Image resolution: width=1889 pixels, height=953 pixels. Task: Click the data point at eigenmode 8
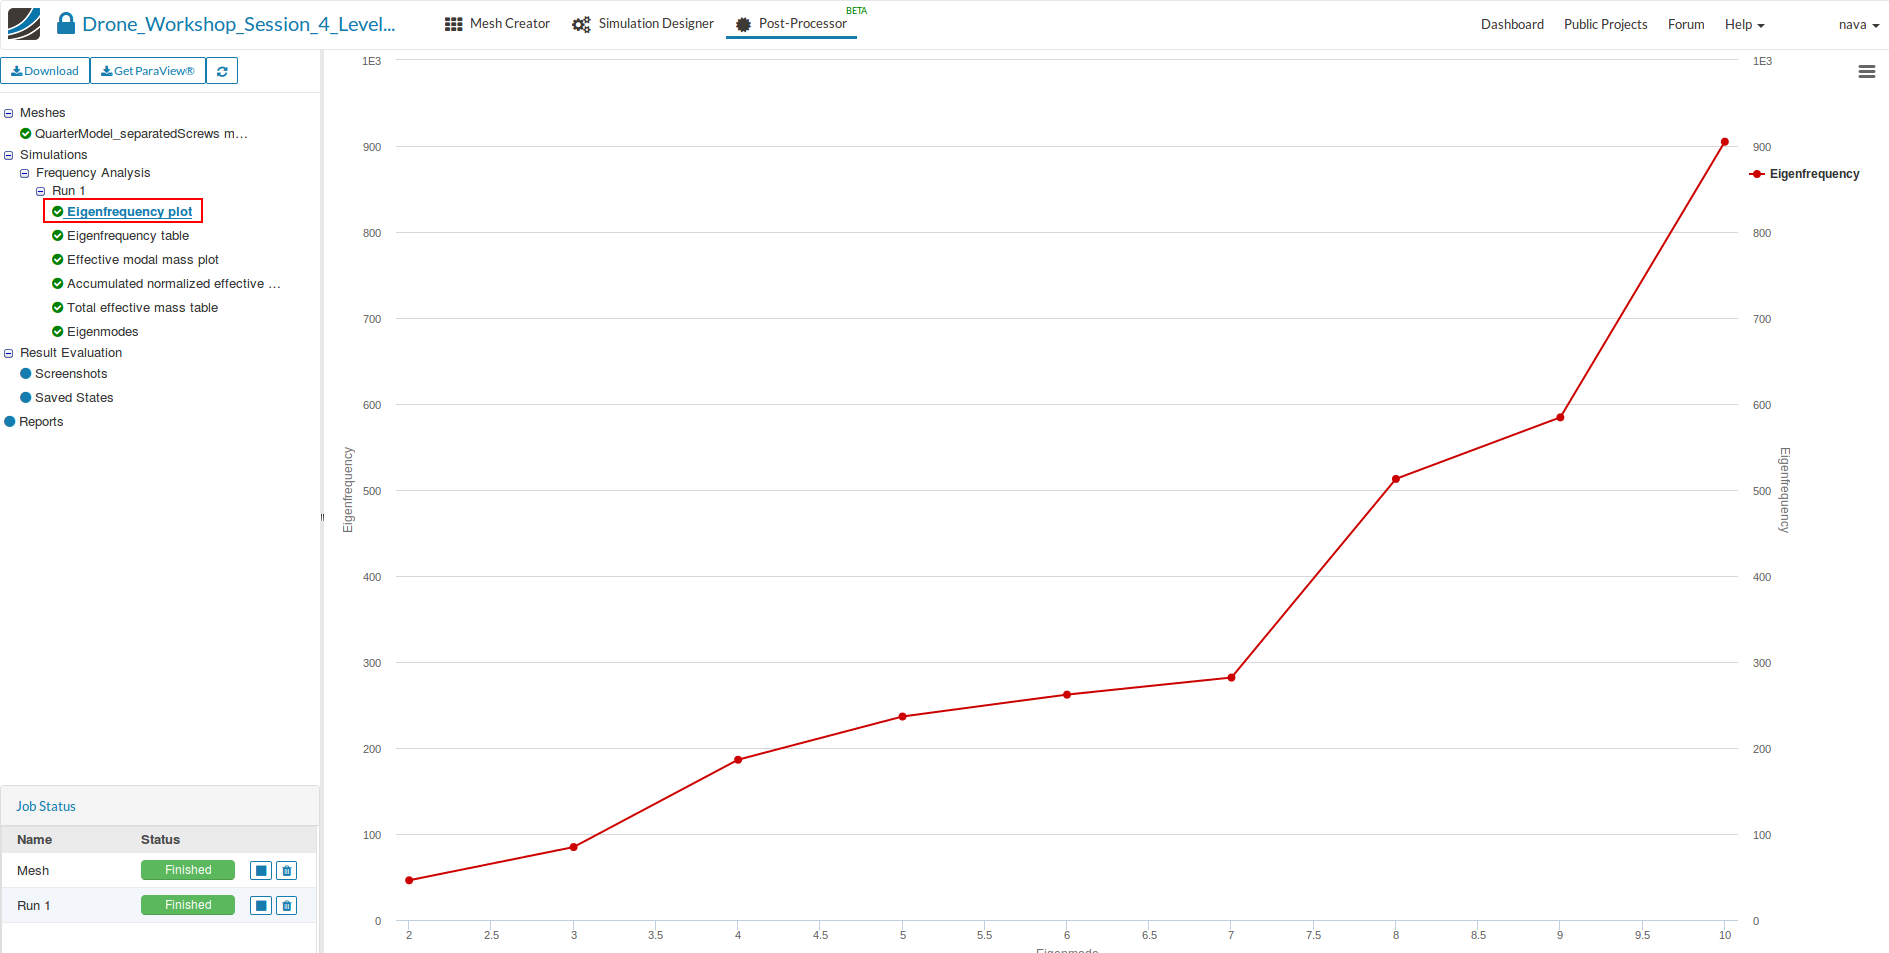1396,479
